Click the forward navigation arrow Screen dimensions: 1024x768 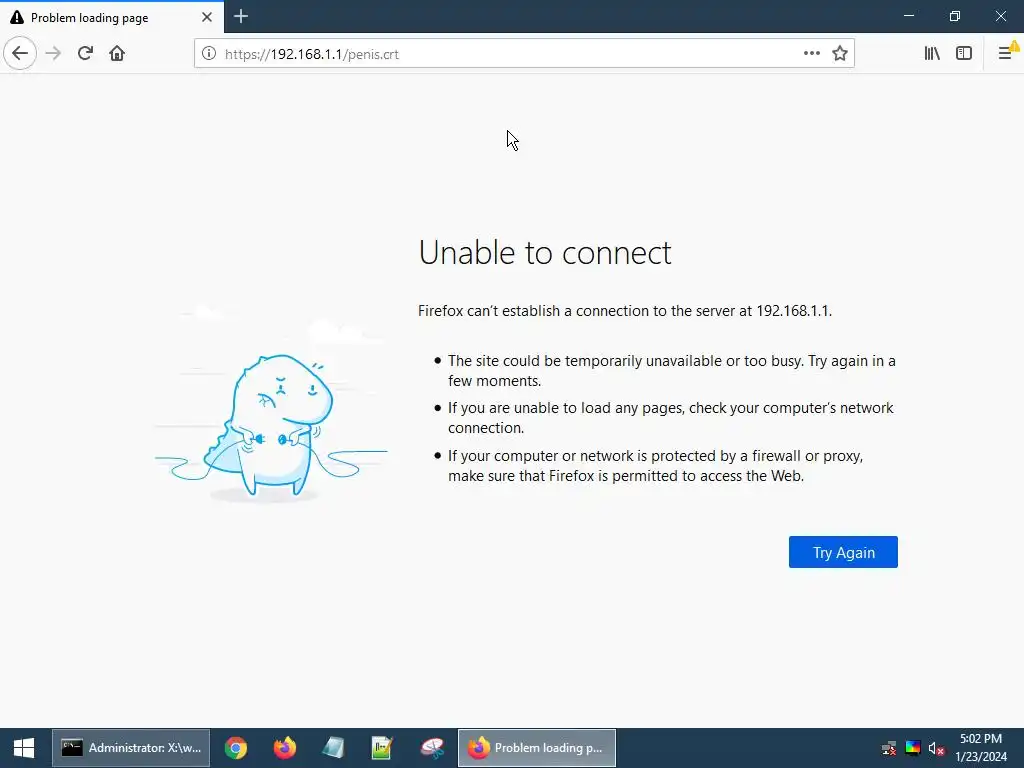click(53, 53)
